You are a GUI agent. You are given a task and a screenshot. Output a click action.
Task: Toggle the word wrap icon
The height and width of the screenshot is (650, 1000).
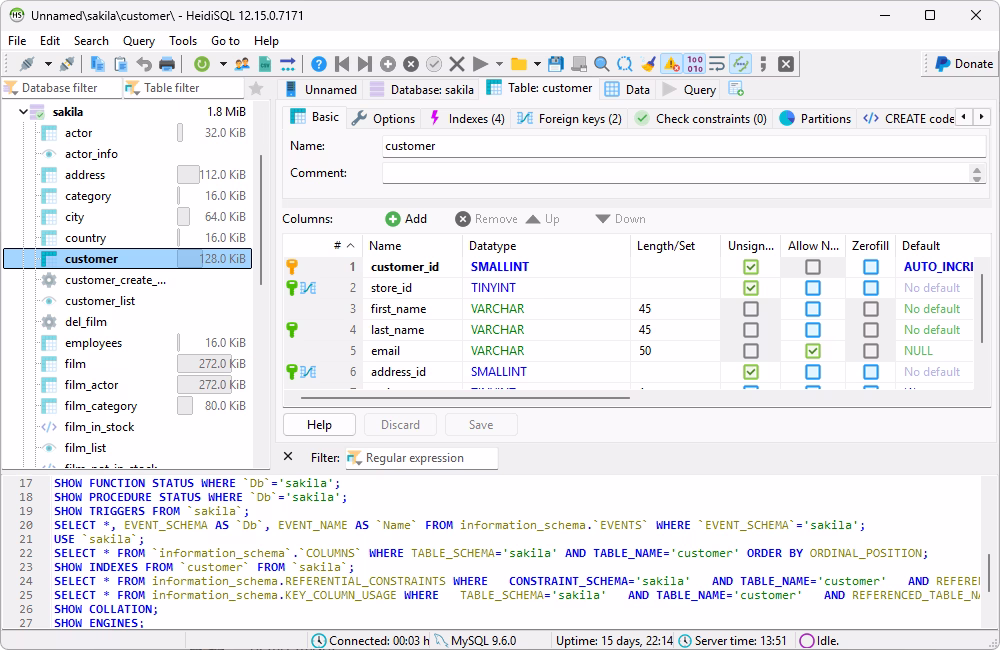click(x=717, y=64)
